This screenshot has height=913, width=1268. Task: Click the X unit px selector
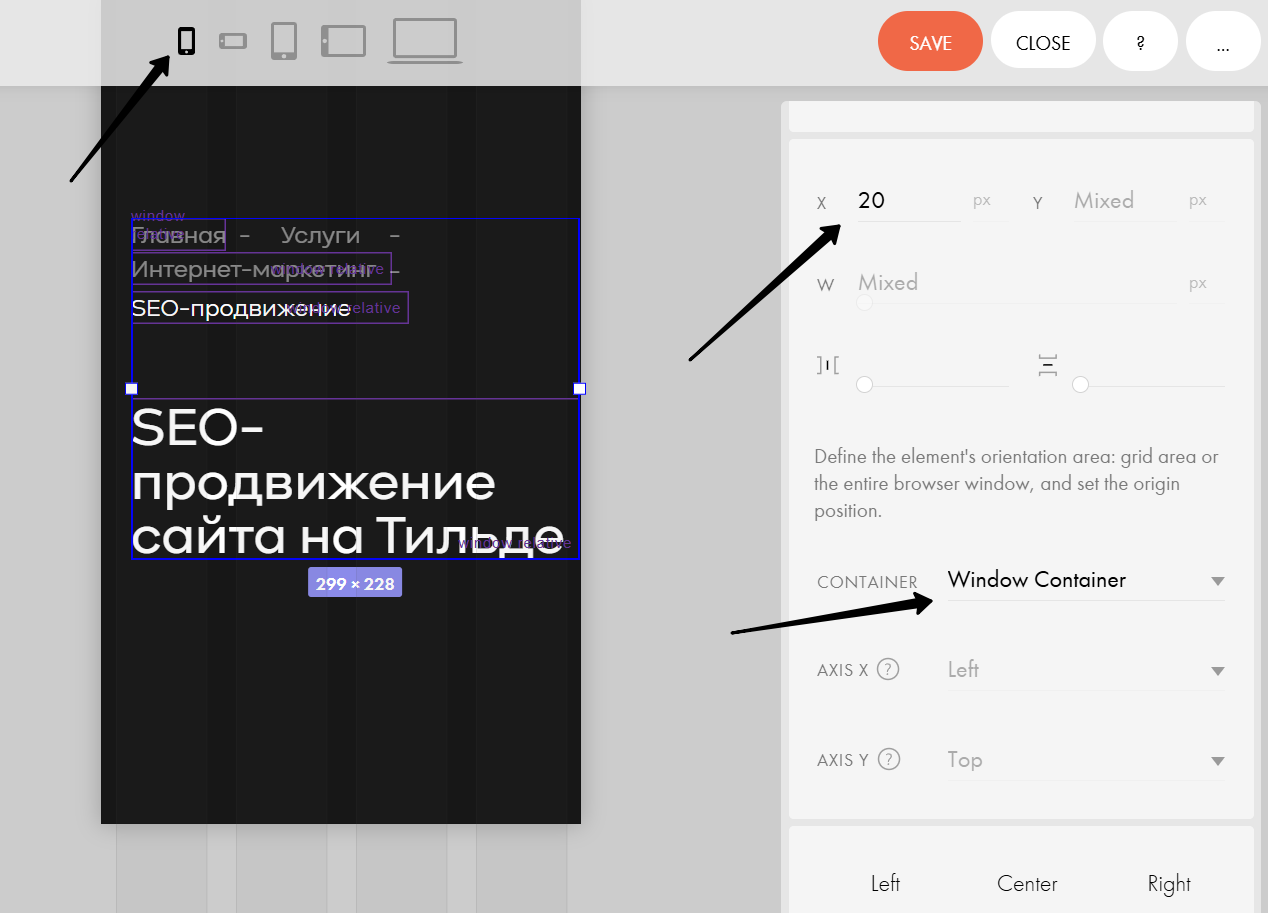click(982, 200)
